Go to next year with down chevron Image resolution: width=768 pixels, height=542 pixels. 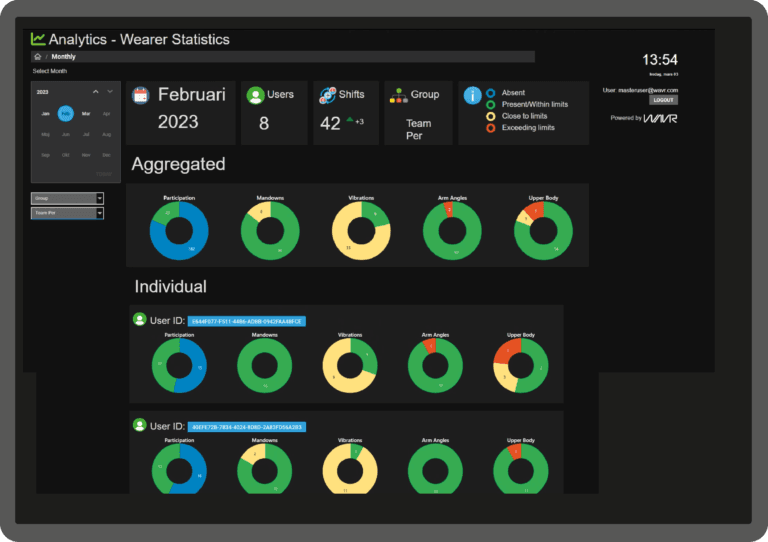pos(110,91)
